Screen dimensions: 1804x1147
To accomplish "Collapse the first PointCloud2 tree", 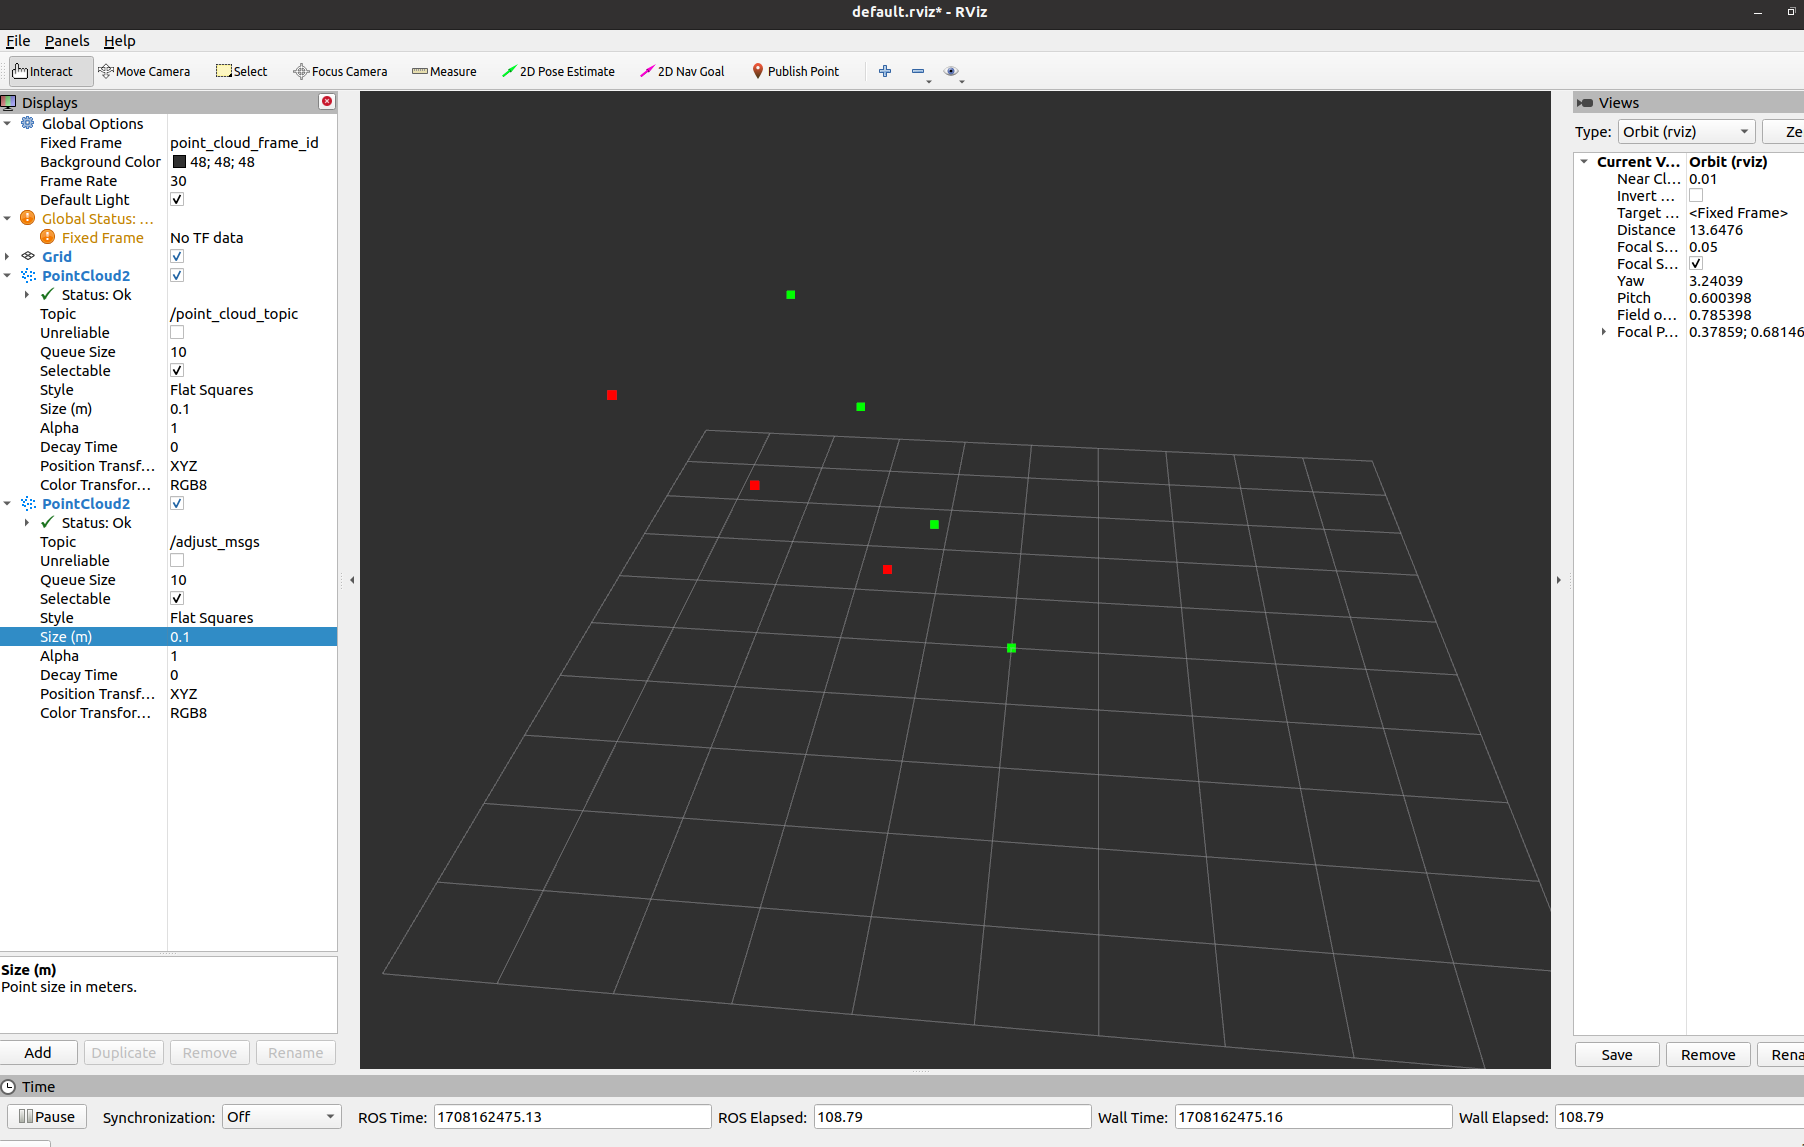I will [7, 275].
